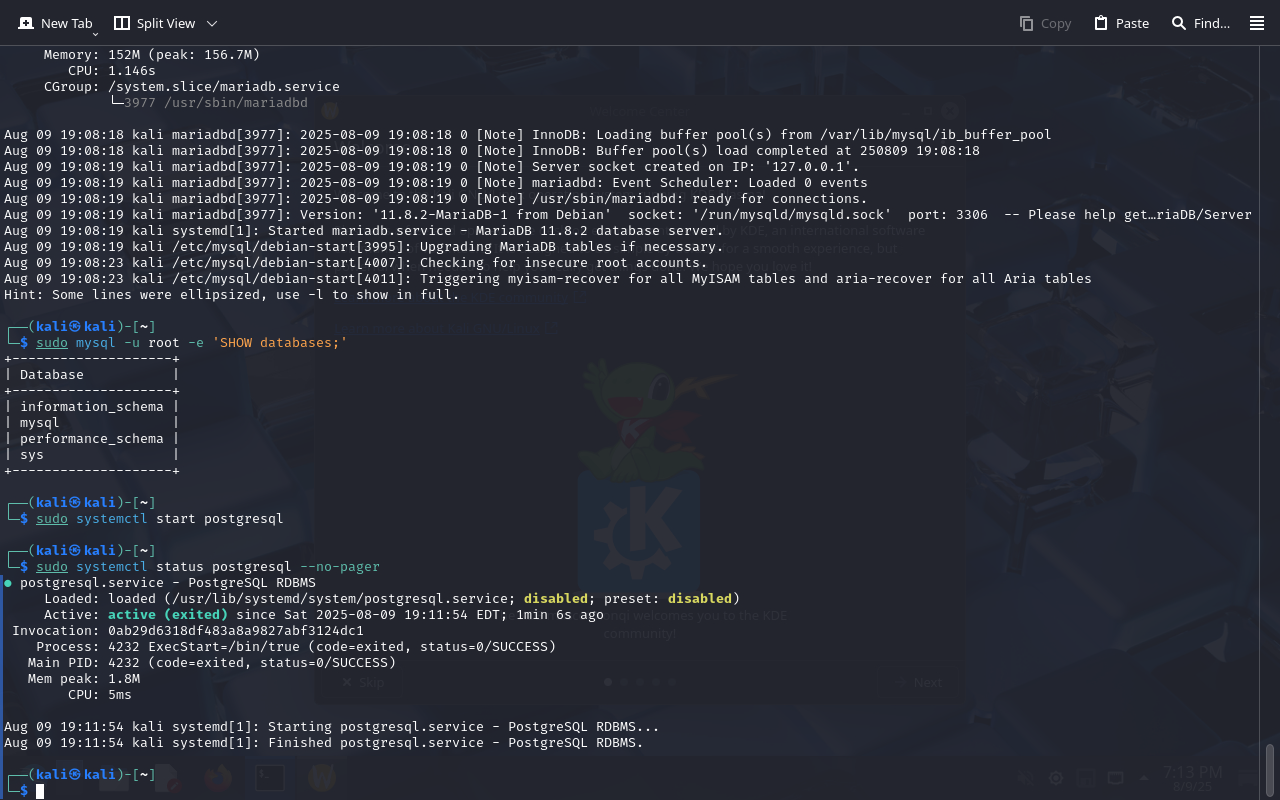Image resolution: width=1280 pixels, height=800 pixels.
Task: Click 'Started mariadb.service' log line
Action: point(364,231)
